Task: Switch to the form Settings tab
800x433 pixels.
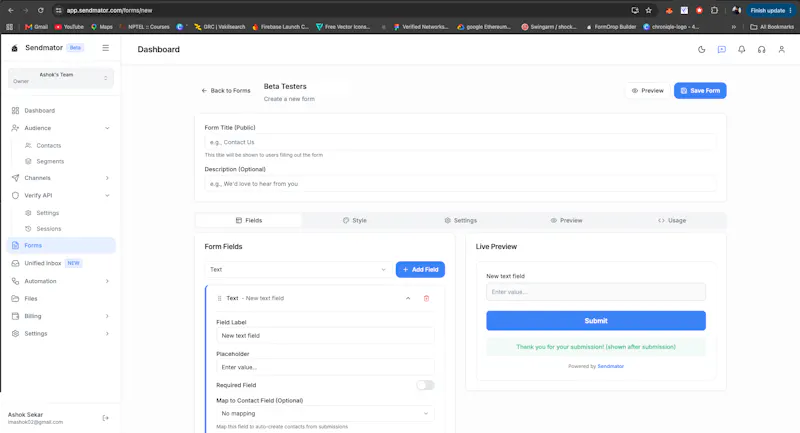Action: click(x=460, y=220)
